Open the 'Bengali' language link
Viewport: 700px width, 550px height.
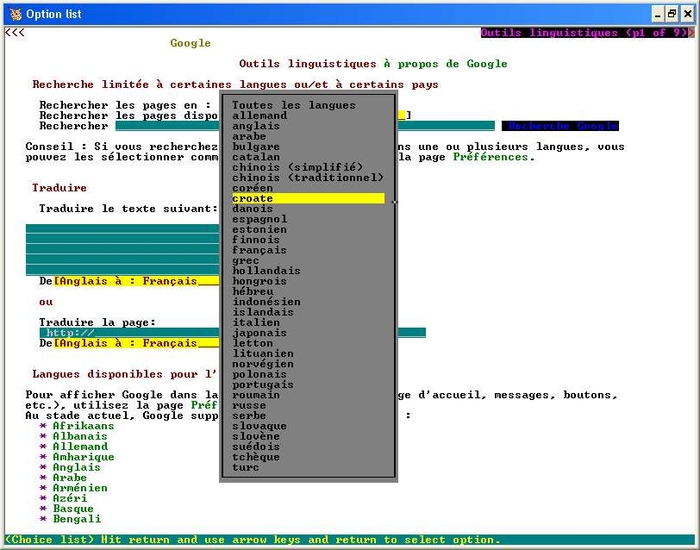(76, 519)
